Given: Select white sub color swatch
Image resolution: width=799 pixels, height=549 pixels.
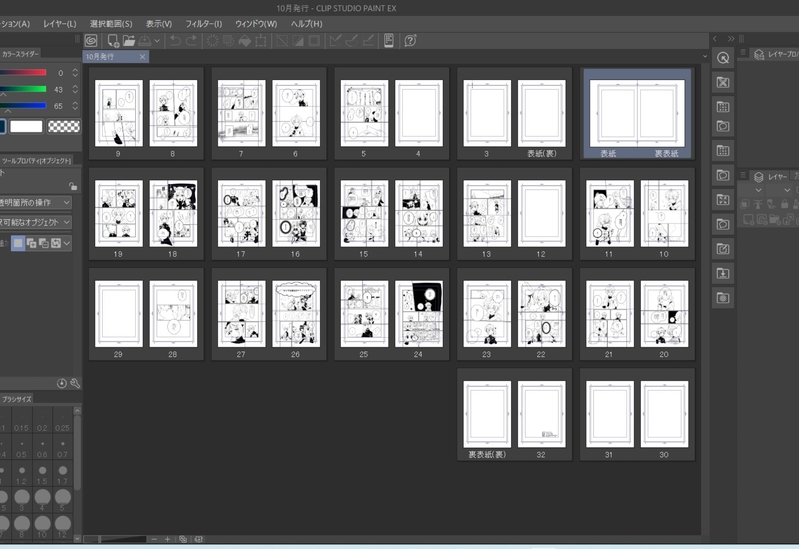Looking at the screenshot, I should tap(26, 126).
